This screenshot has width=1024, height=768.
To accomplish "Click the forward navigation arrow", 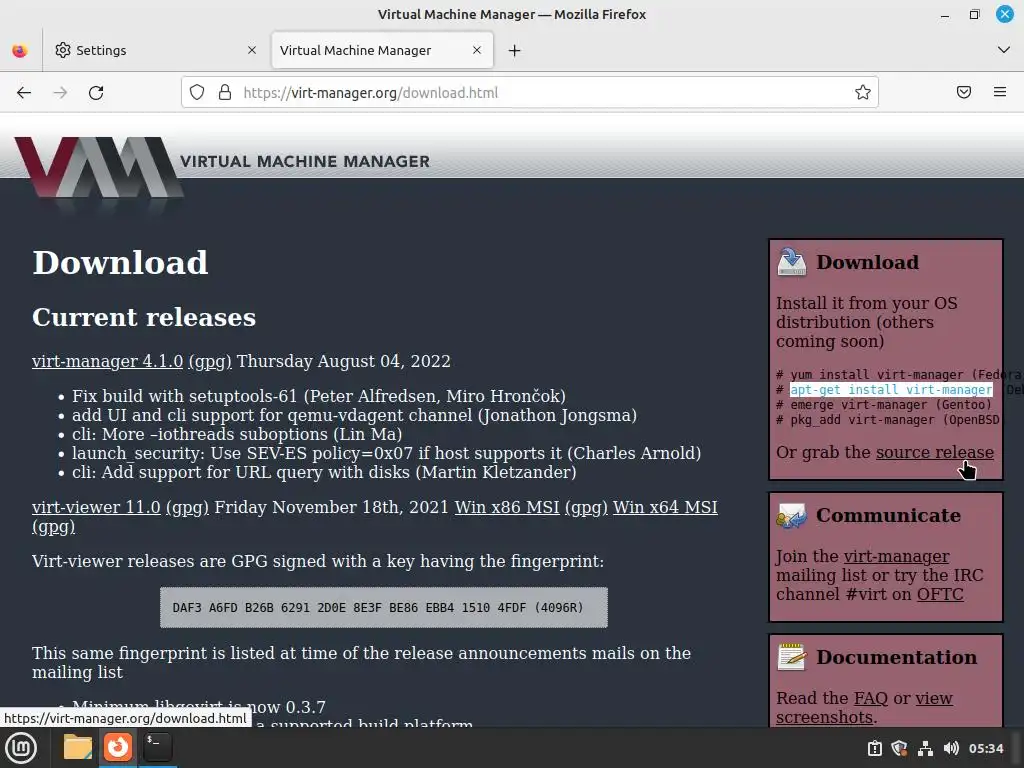I will [x=60, y=93].
